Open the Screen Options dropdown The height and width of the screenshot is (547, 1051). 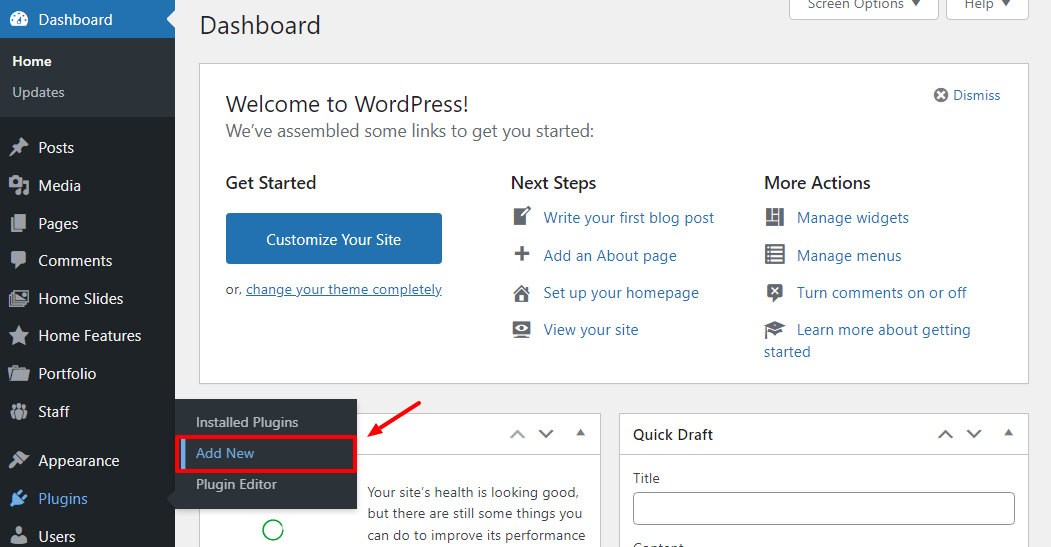pyautogui.click(x=863, y=7)
